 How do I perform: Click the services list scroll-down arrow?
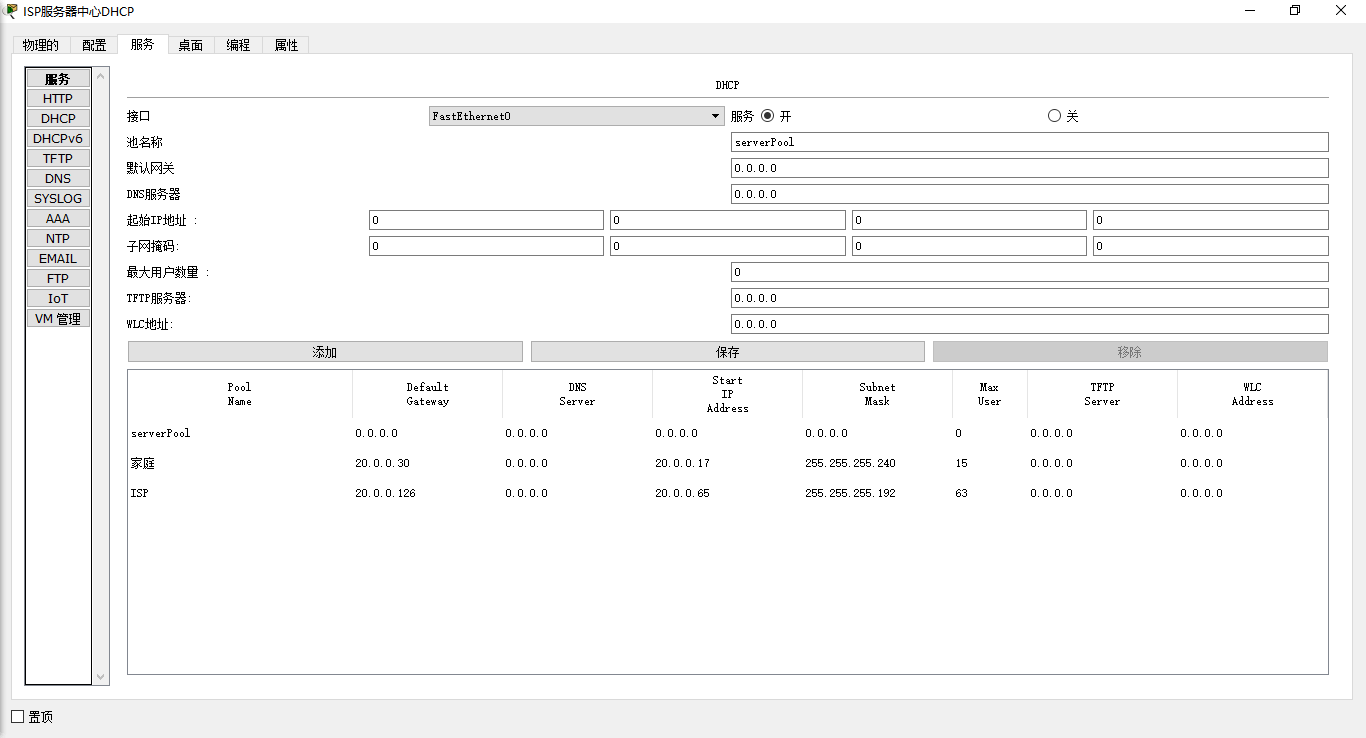(x=99, y=677)
